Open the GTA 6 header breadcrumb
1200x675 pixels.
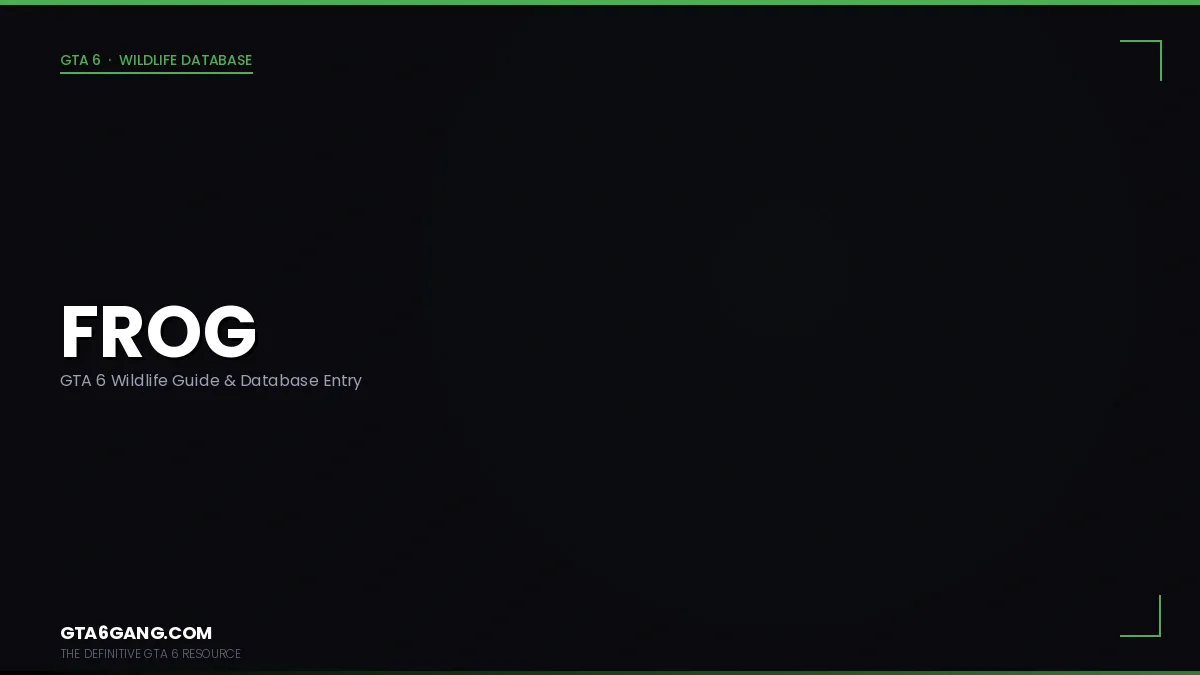point(80,60)
